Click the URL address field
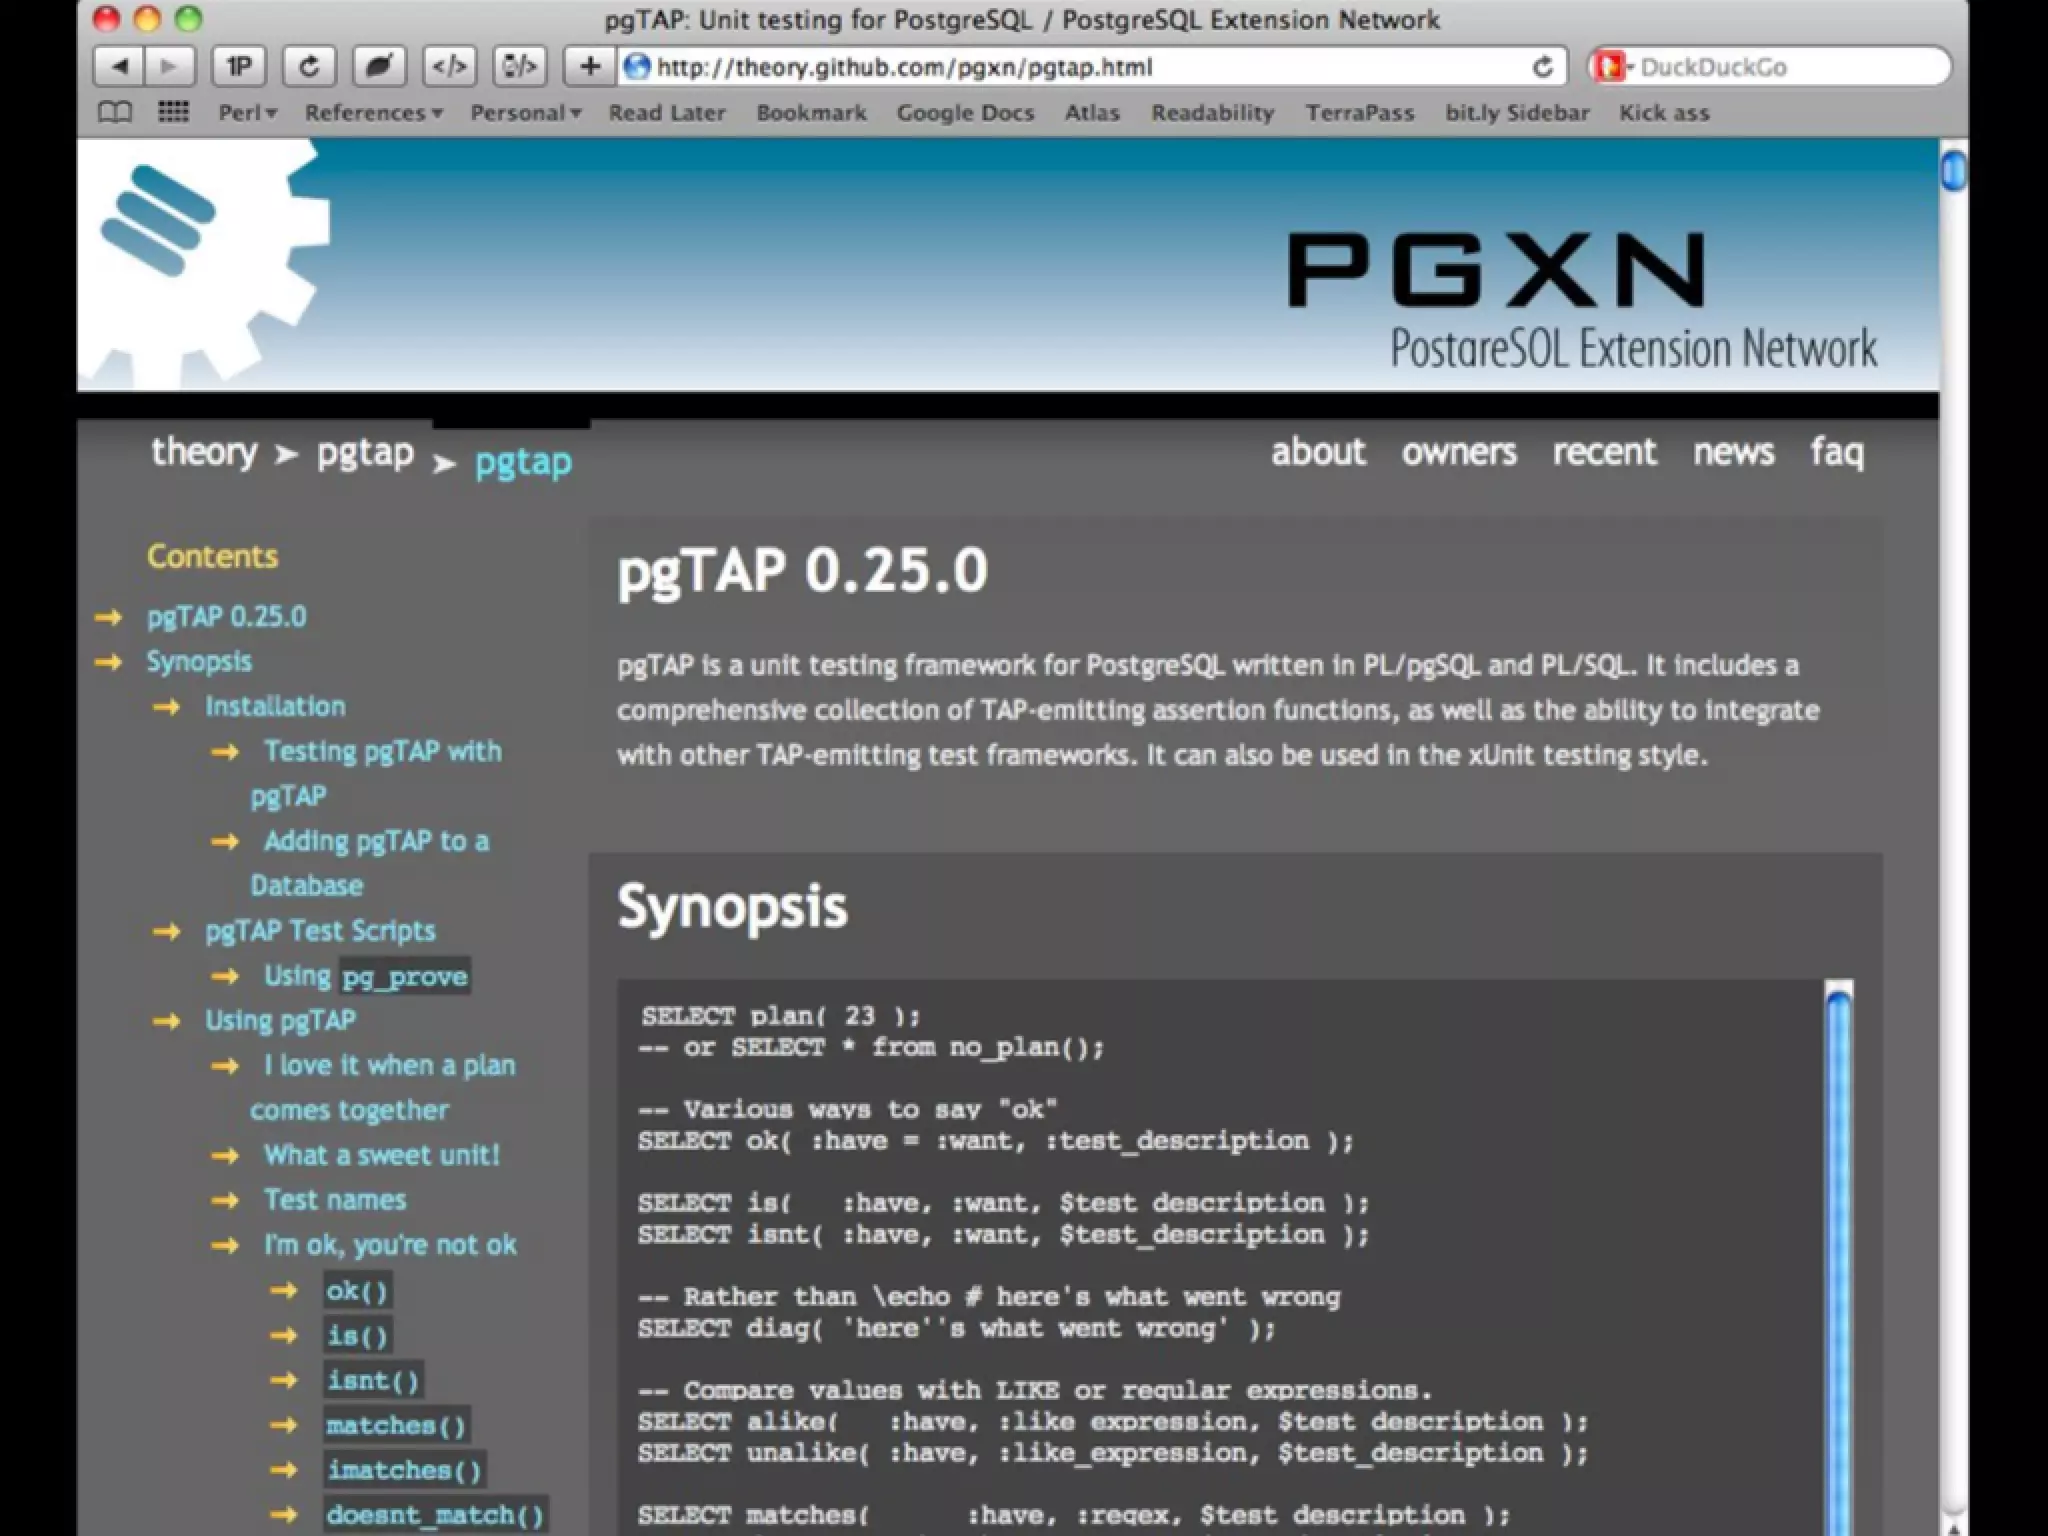Image resolution: width=2048 pixels, height=1536 pixels. click(x=1090, y=67)
